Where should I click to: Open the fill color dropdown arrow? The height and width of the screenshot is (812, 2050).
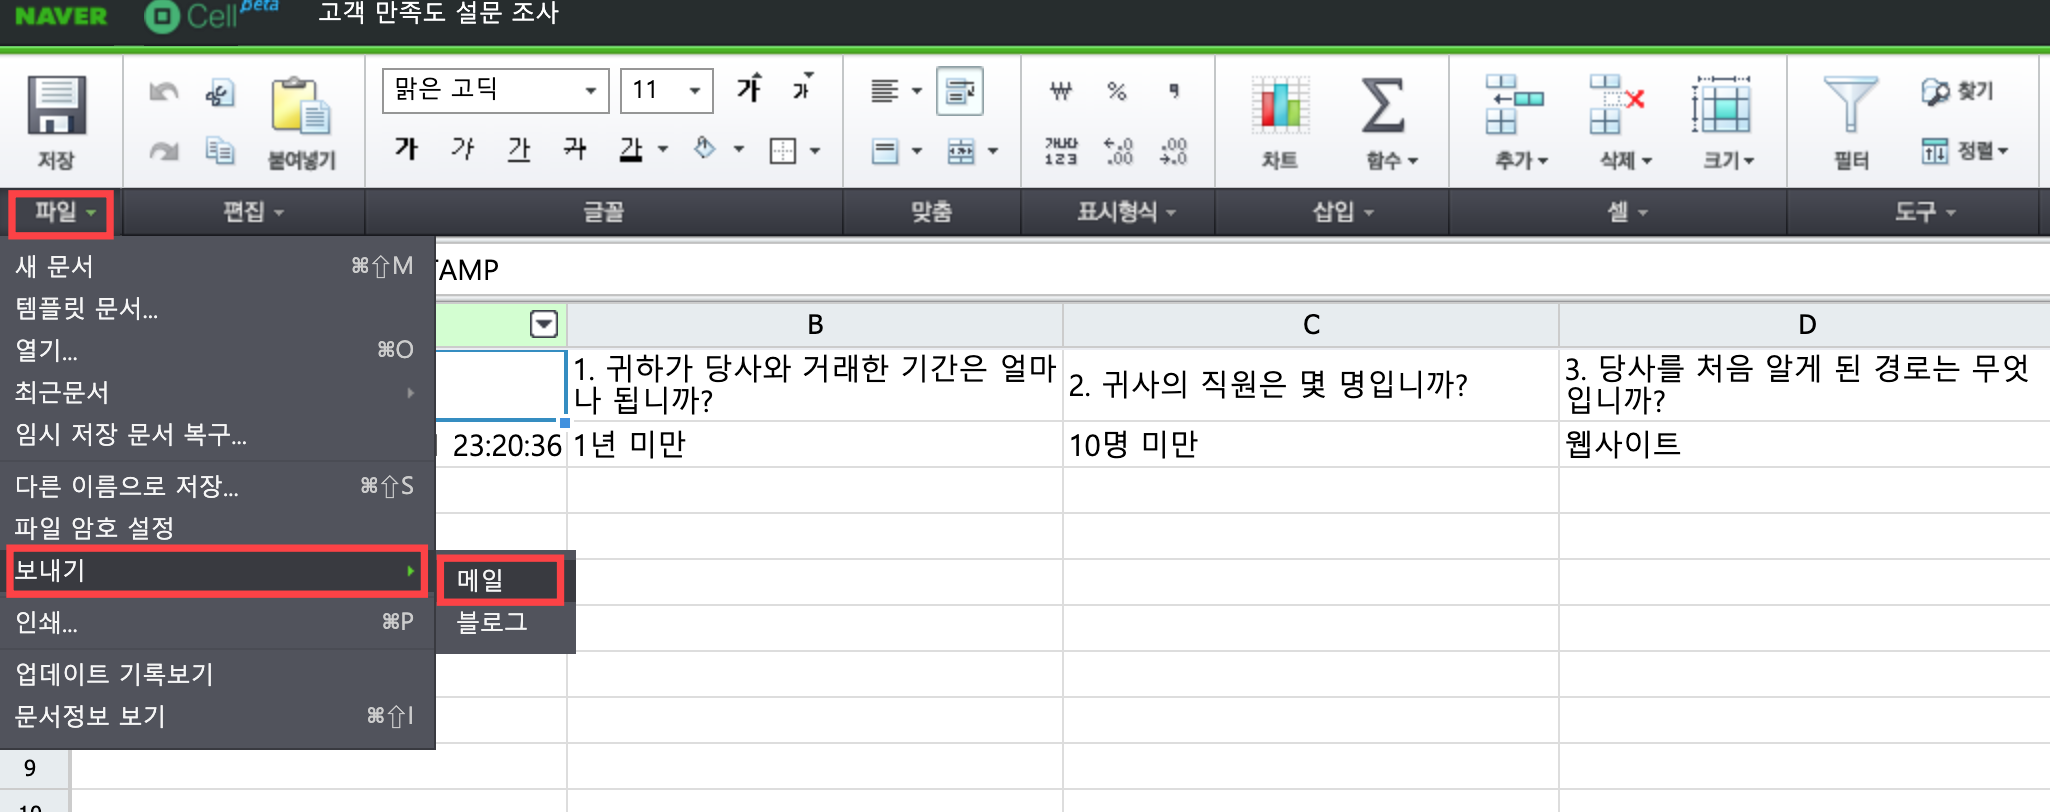tap(739, 150)
